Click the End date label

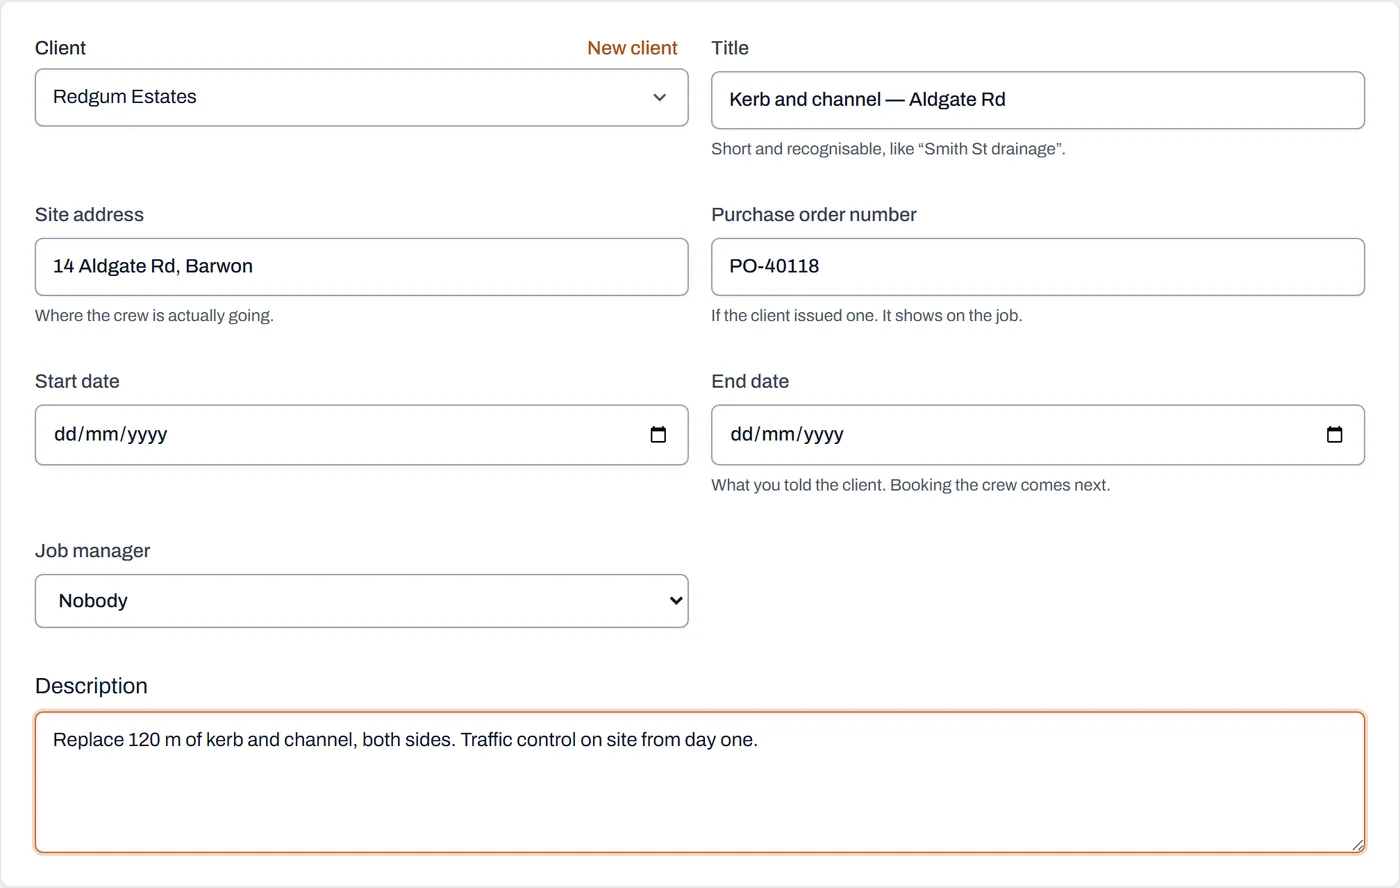pyautogui.click(x=750, y=382)
